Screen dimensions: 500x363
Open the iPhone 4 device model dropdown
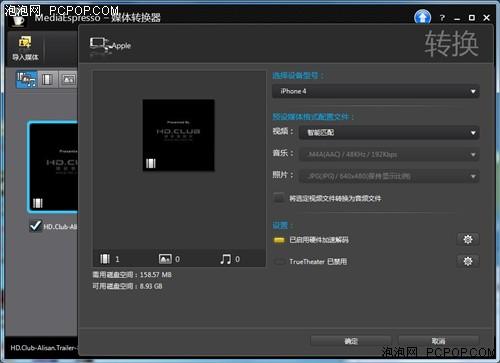376,91
